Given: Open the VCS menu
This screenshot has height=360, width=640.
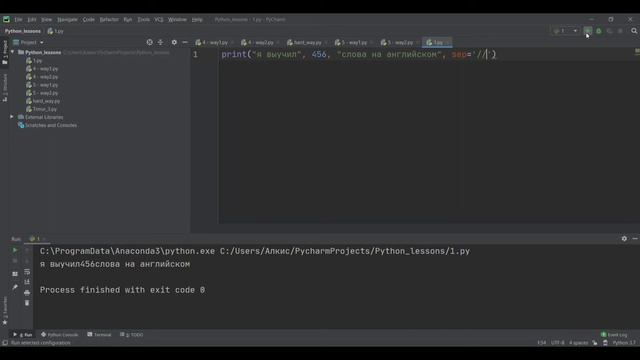Looking at the screenshot, I should (x=159, y=20).
